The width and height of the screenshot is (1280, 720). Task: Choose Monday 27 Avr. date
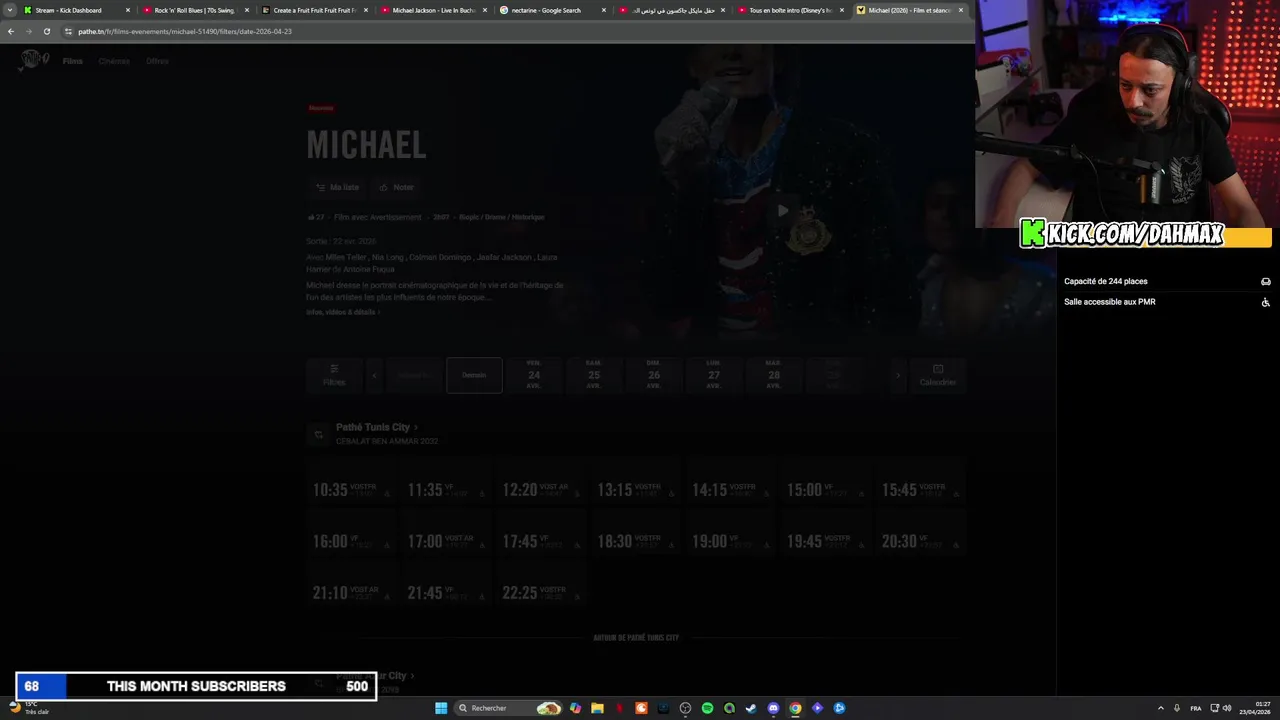coord(714,375)
